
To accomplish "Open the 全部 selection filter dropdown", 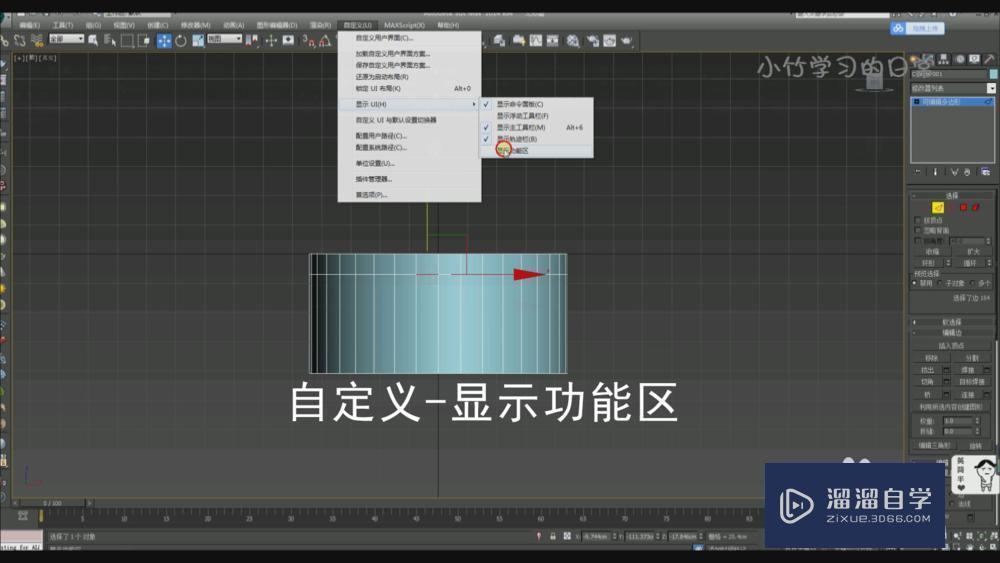I will pos(66,39).
